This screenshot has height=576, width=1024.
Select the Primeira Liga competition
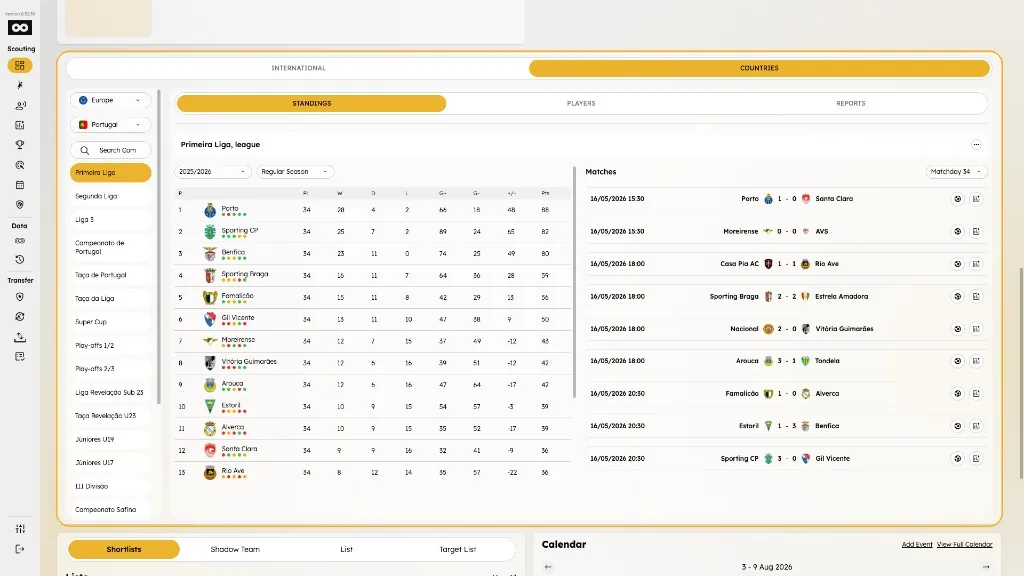110,172
